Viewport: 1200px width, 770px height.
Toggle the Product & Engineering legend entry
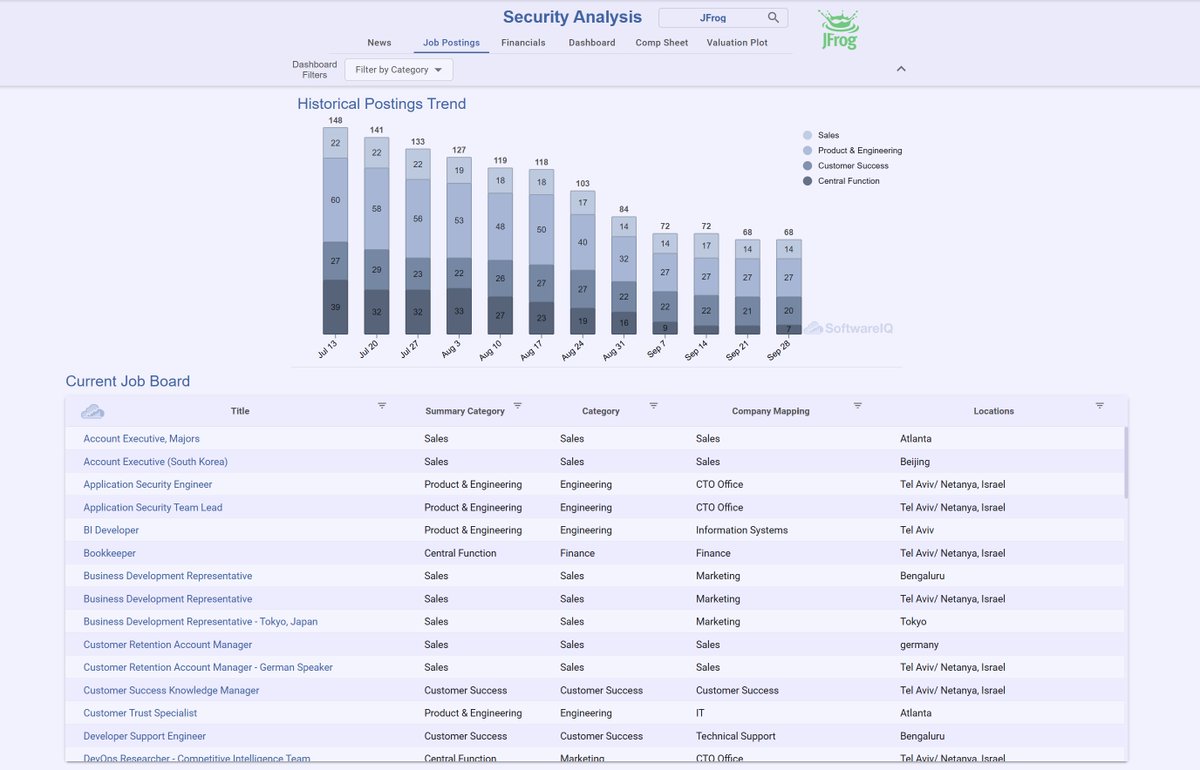coord(851,150)
